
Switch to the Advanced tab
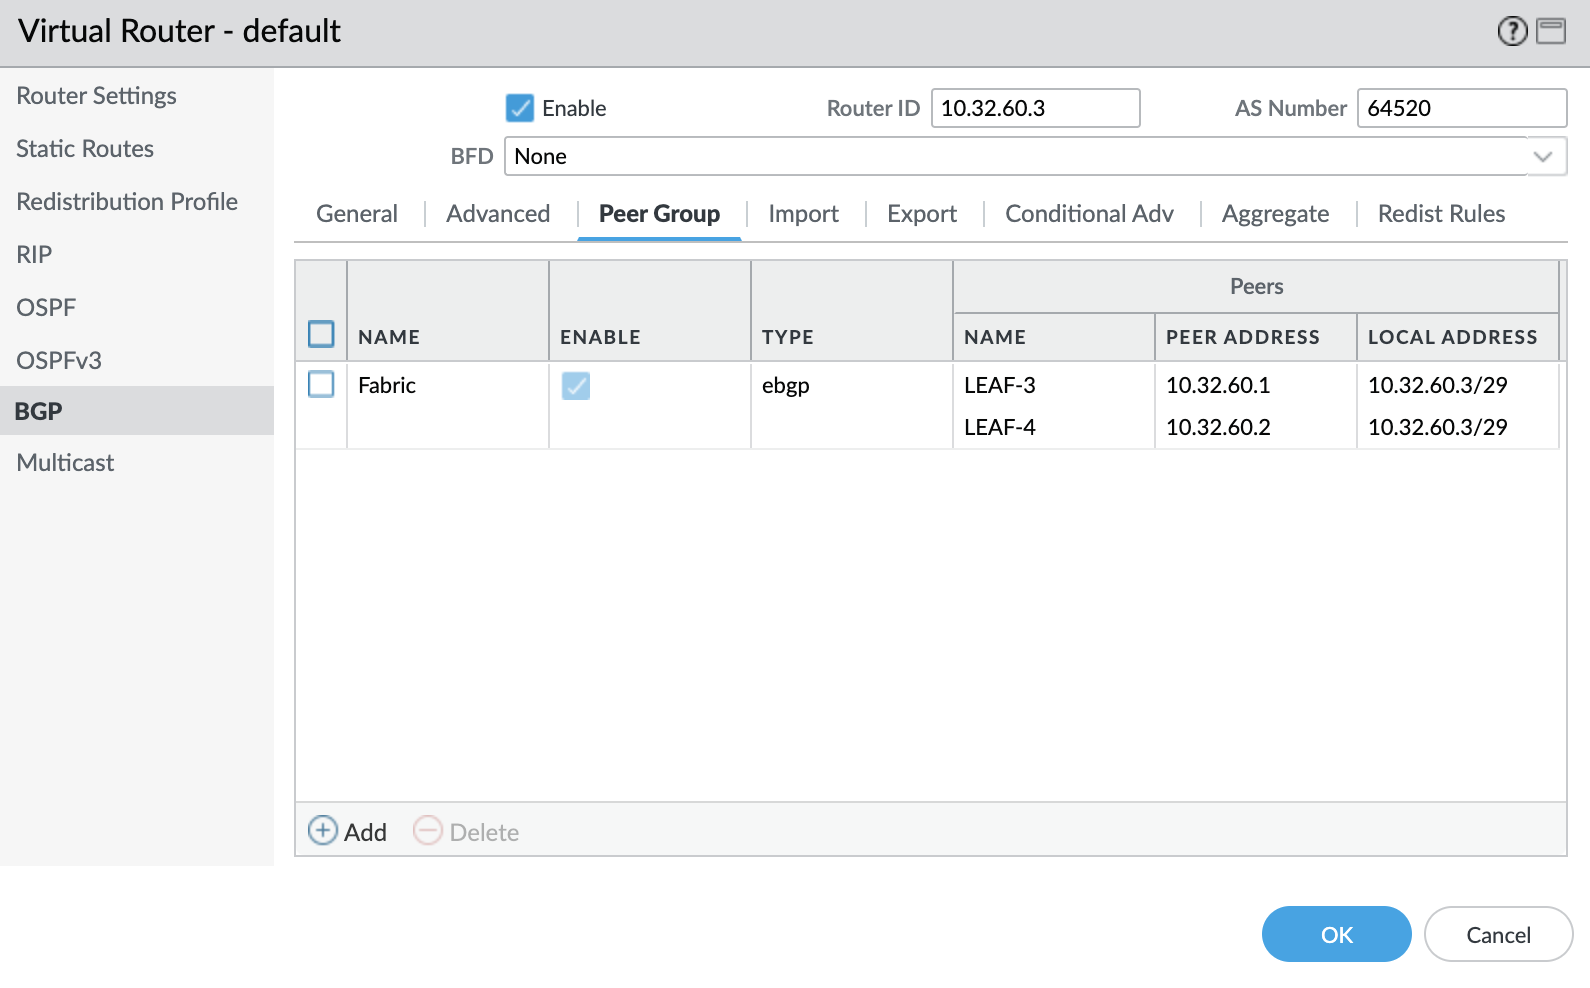coord(498,214)
